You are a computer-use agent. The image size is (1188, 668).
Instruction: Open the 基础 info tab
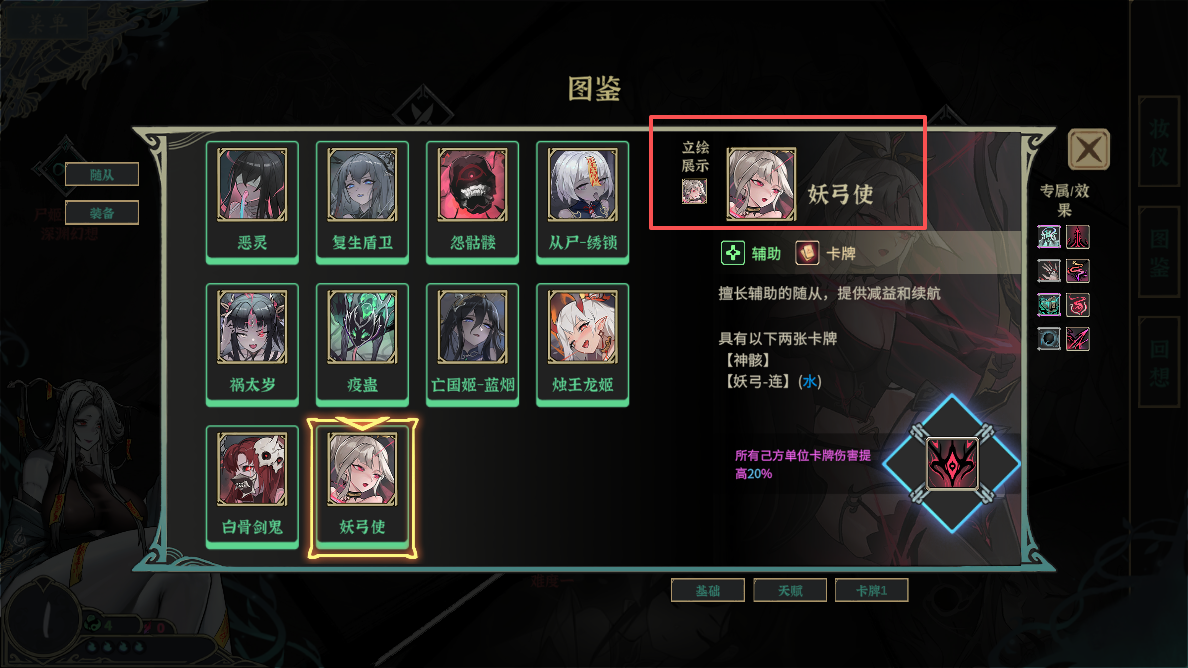click(708, 590)
